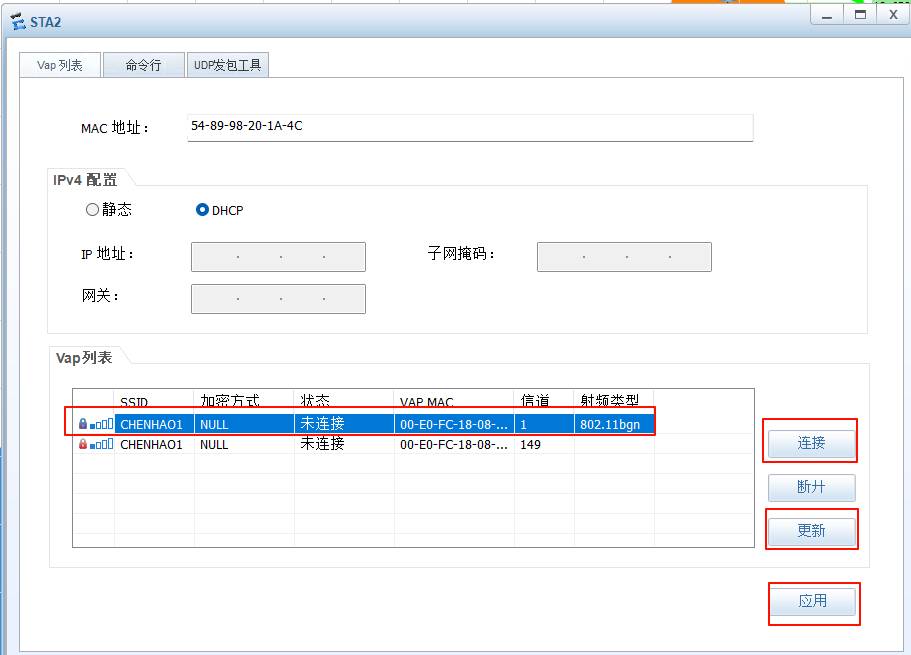911x655 pixels.
Task: Click the 连接 button
Action: point(812,443)
